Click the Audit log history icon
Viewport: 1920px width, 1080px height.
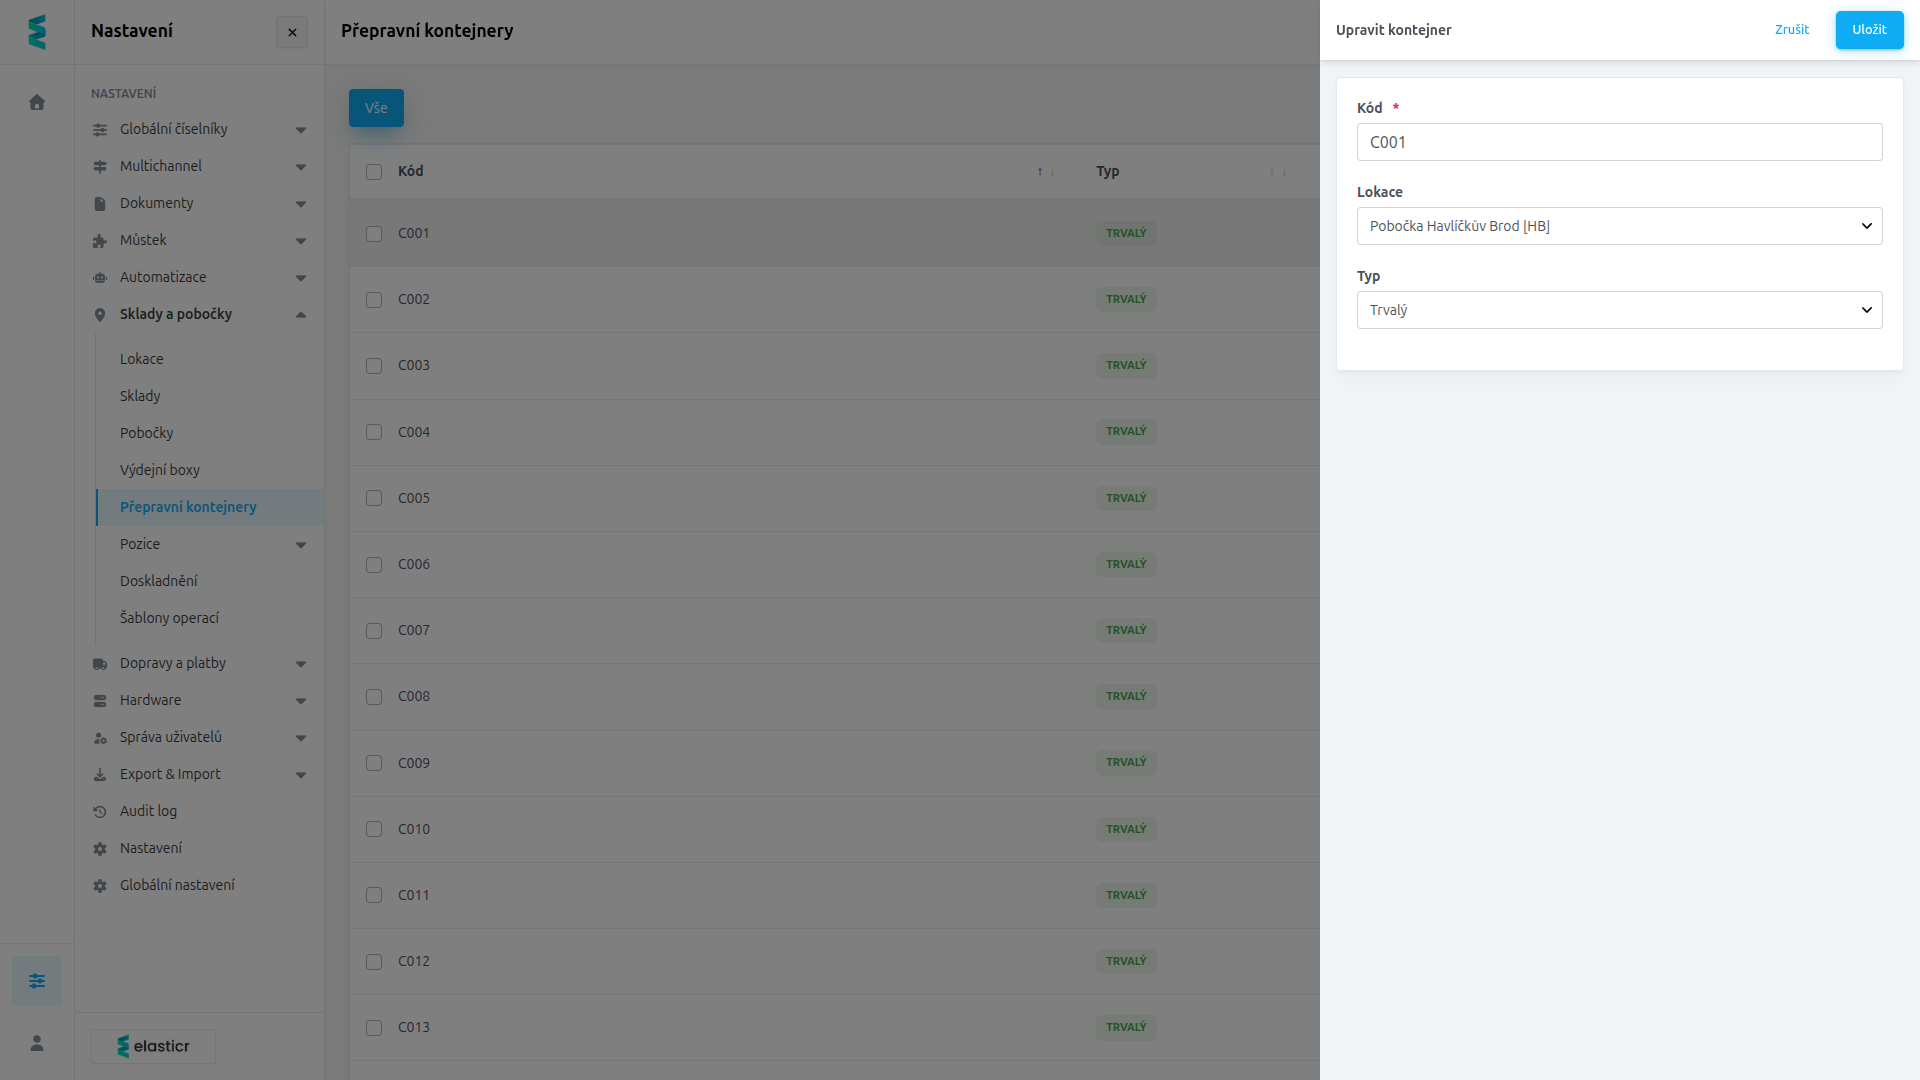pyautogui.click(x=100, y=812)
